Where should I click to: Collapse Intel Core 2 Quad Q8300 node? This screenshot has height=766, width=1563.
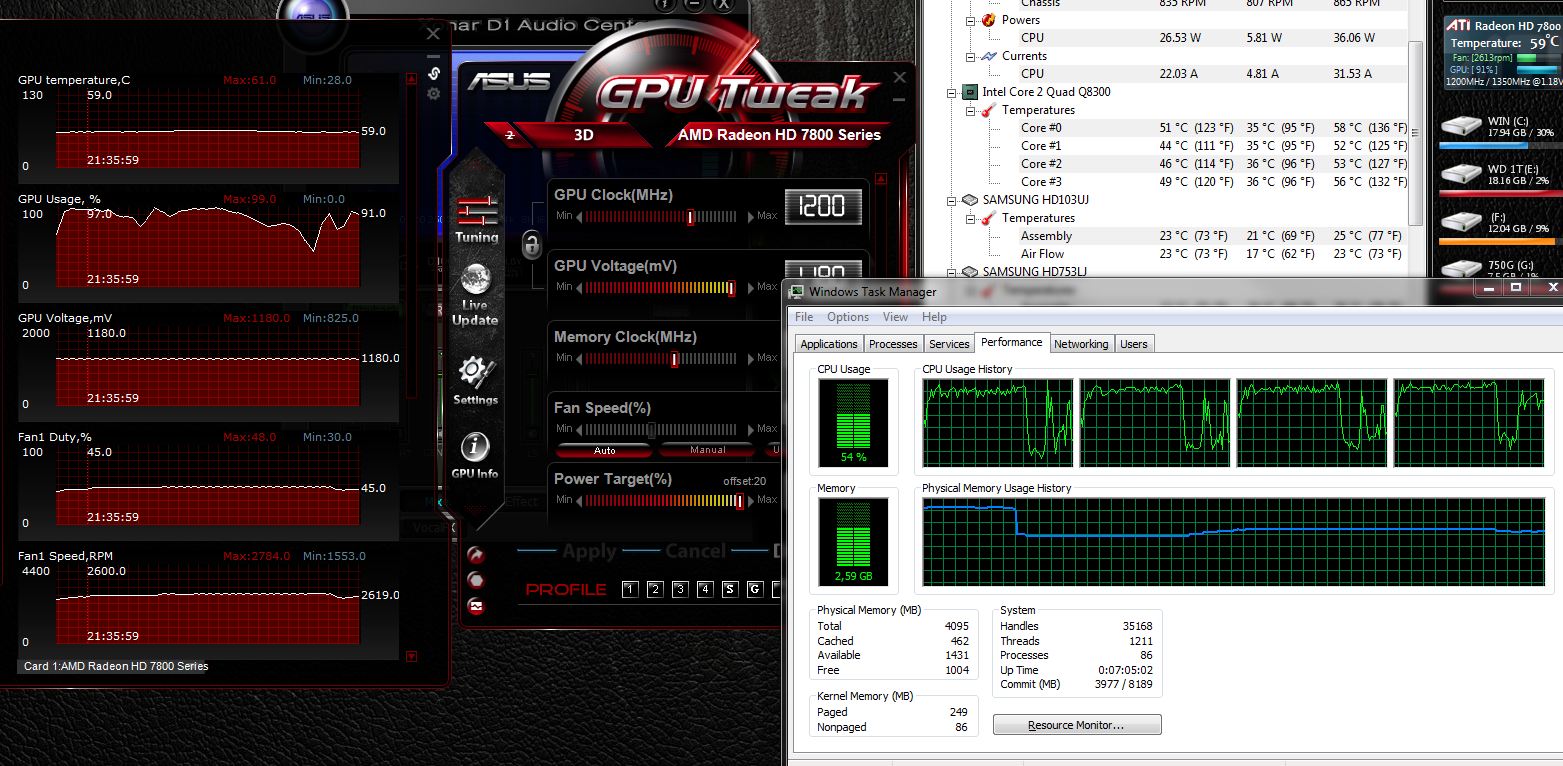click(951, 92)
